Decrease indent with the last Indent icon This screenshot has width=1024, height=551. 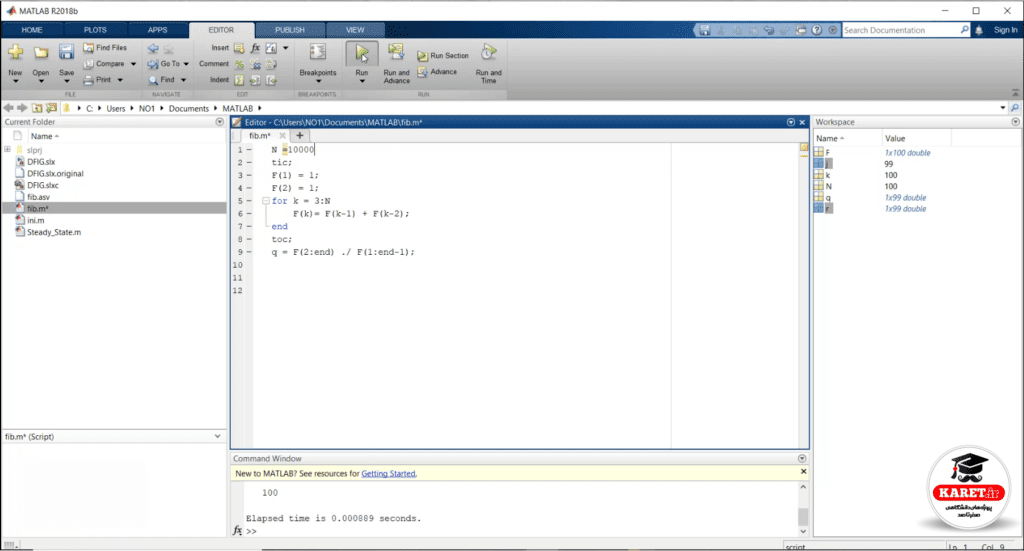tap(271, 80)
